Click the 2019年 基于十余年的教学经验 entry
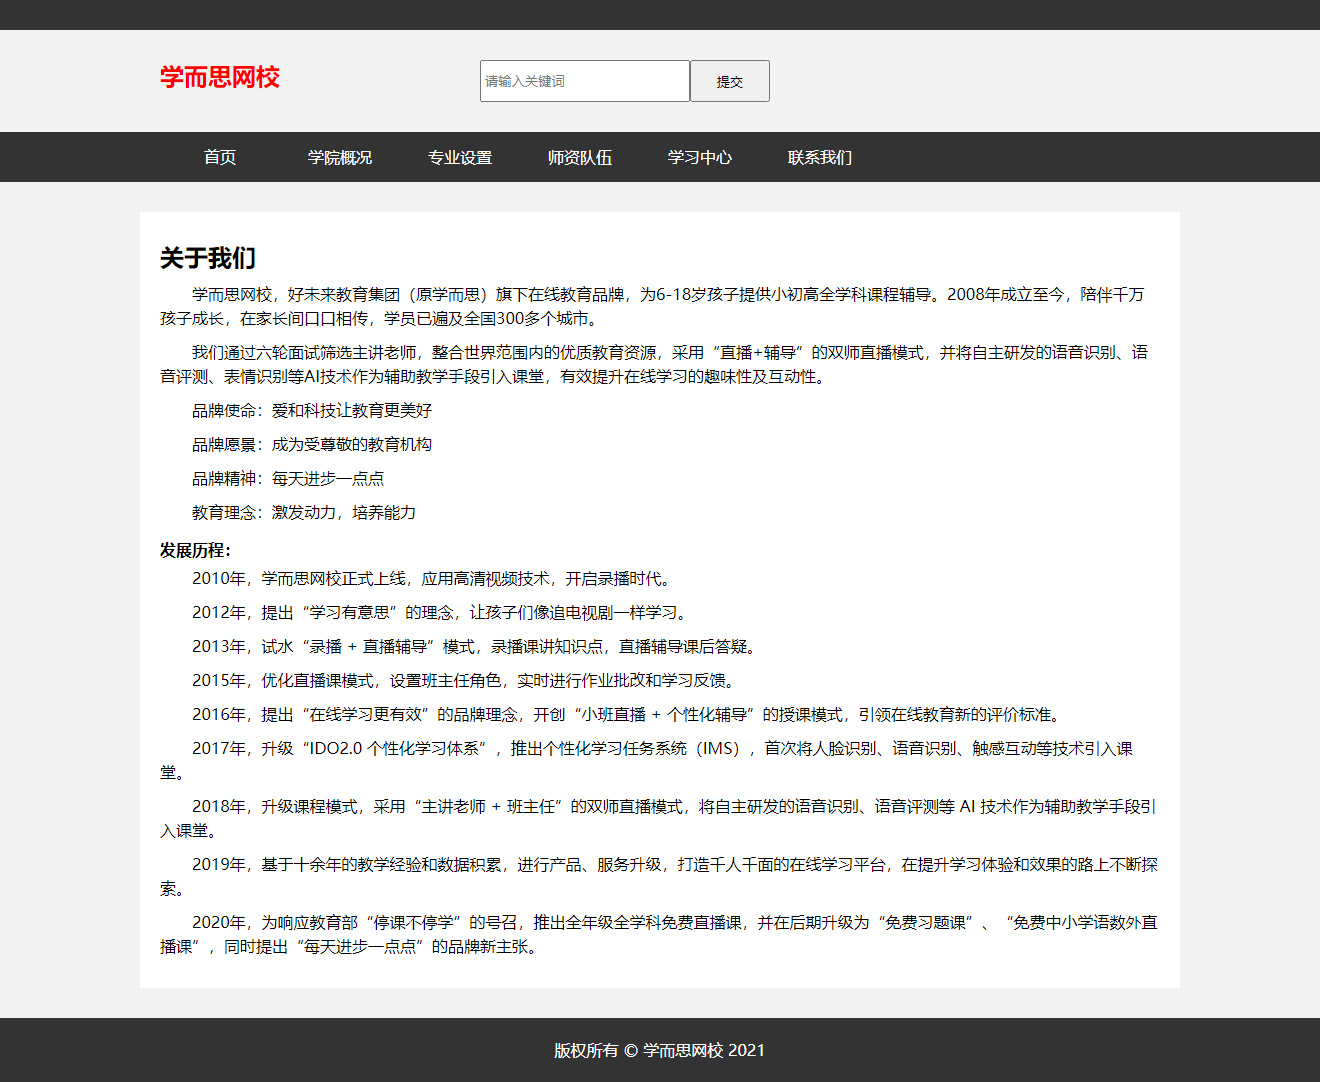The width and height of the screenshot is (1320, 1082). pyautogui.click(x=660, y=876)
